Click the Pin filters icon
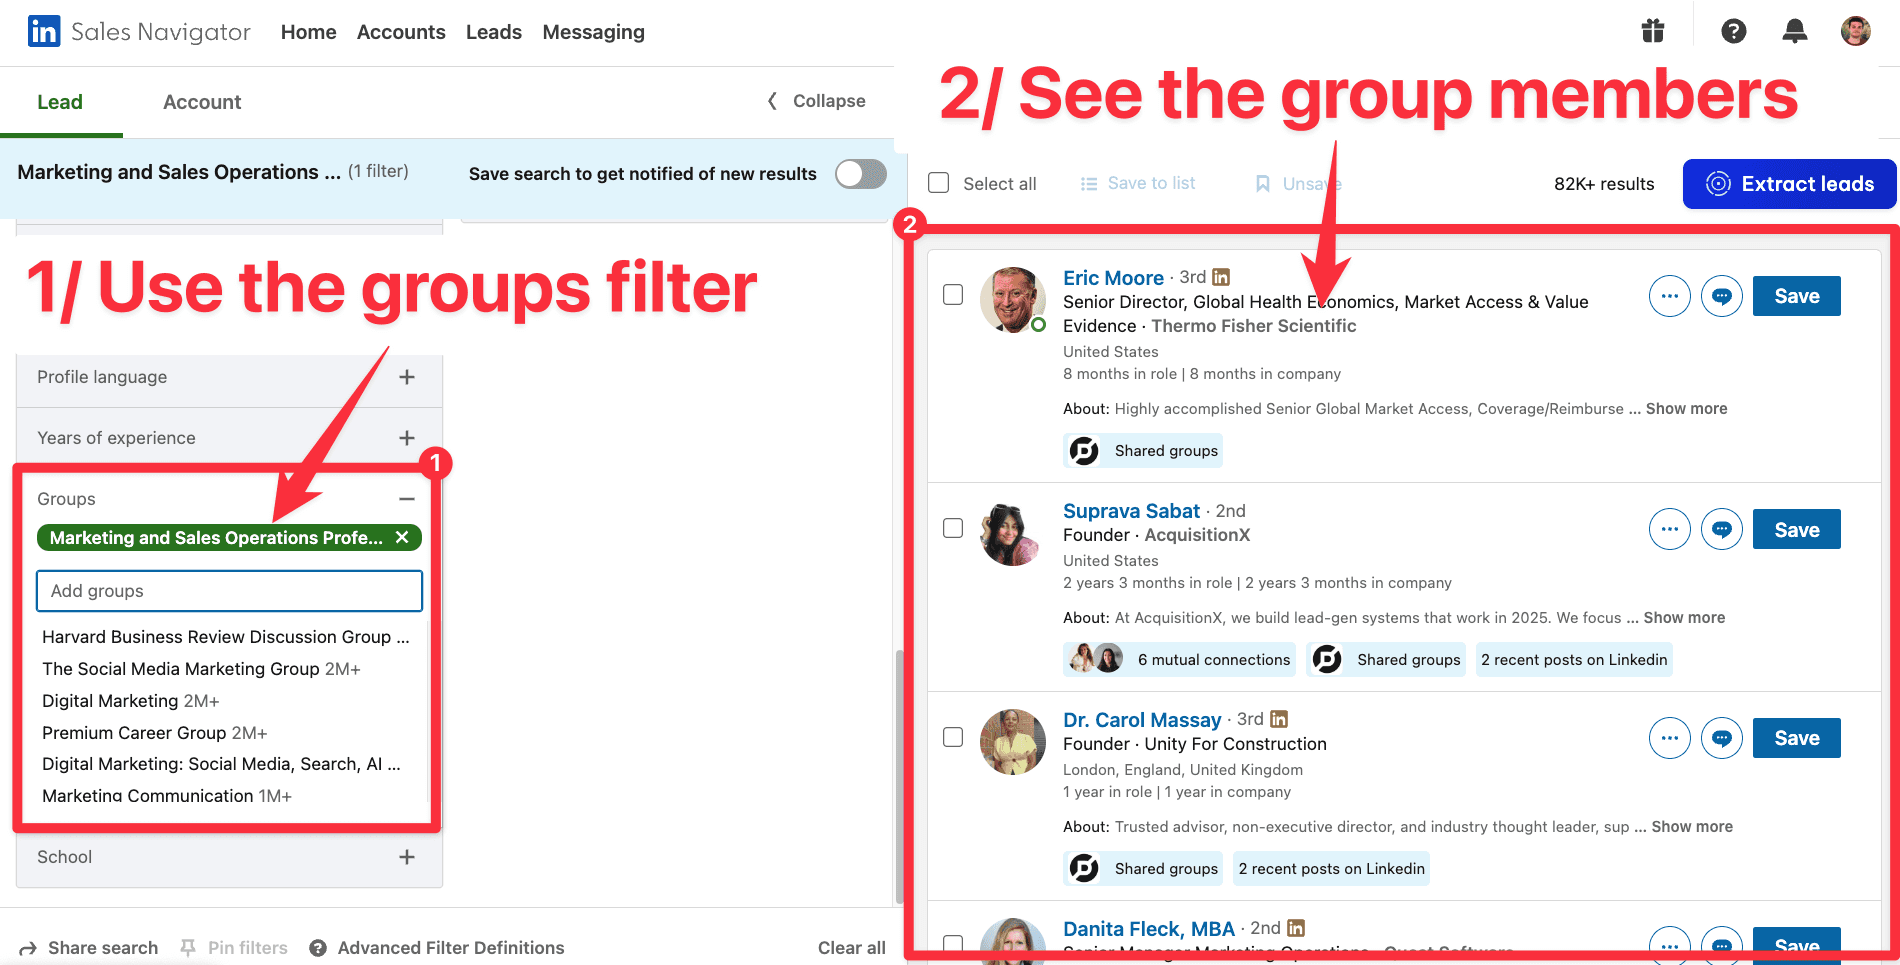The height and width of the screenshot is (965, 1900). coord(188,947)
